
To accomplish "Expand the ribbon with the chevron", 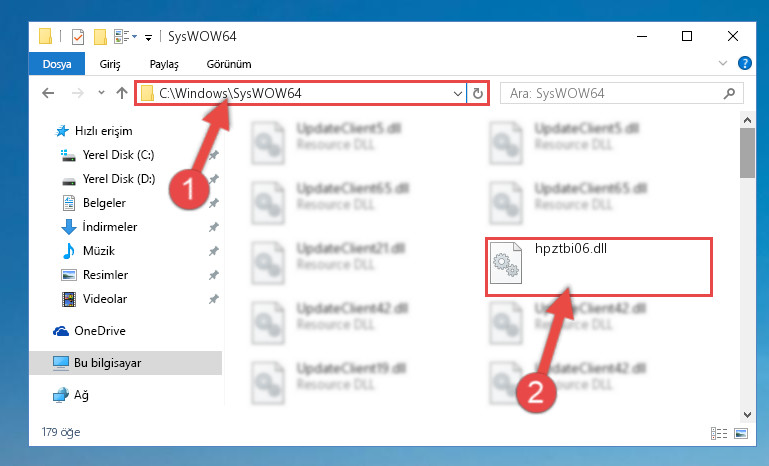I will (x=722, y=63).
